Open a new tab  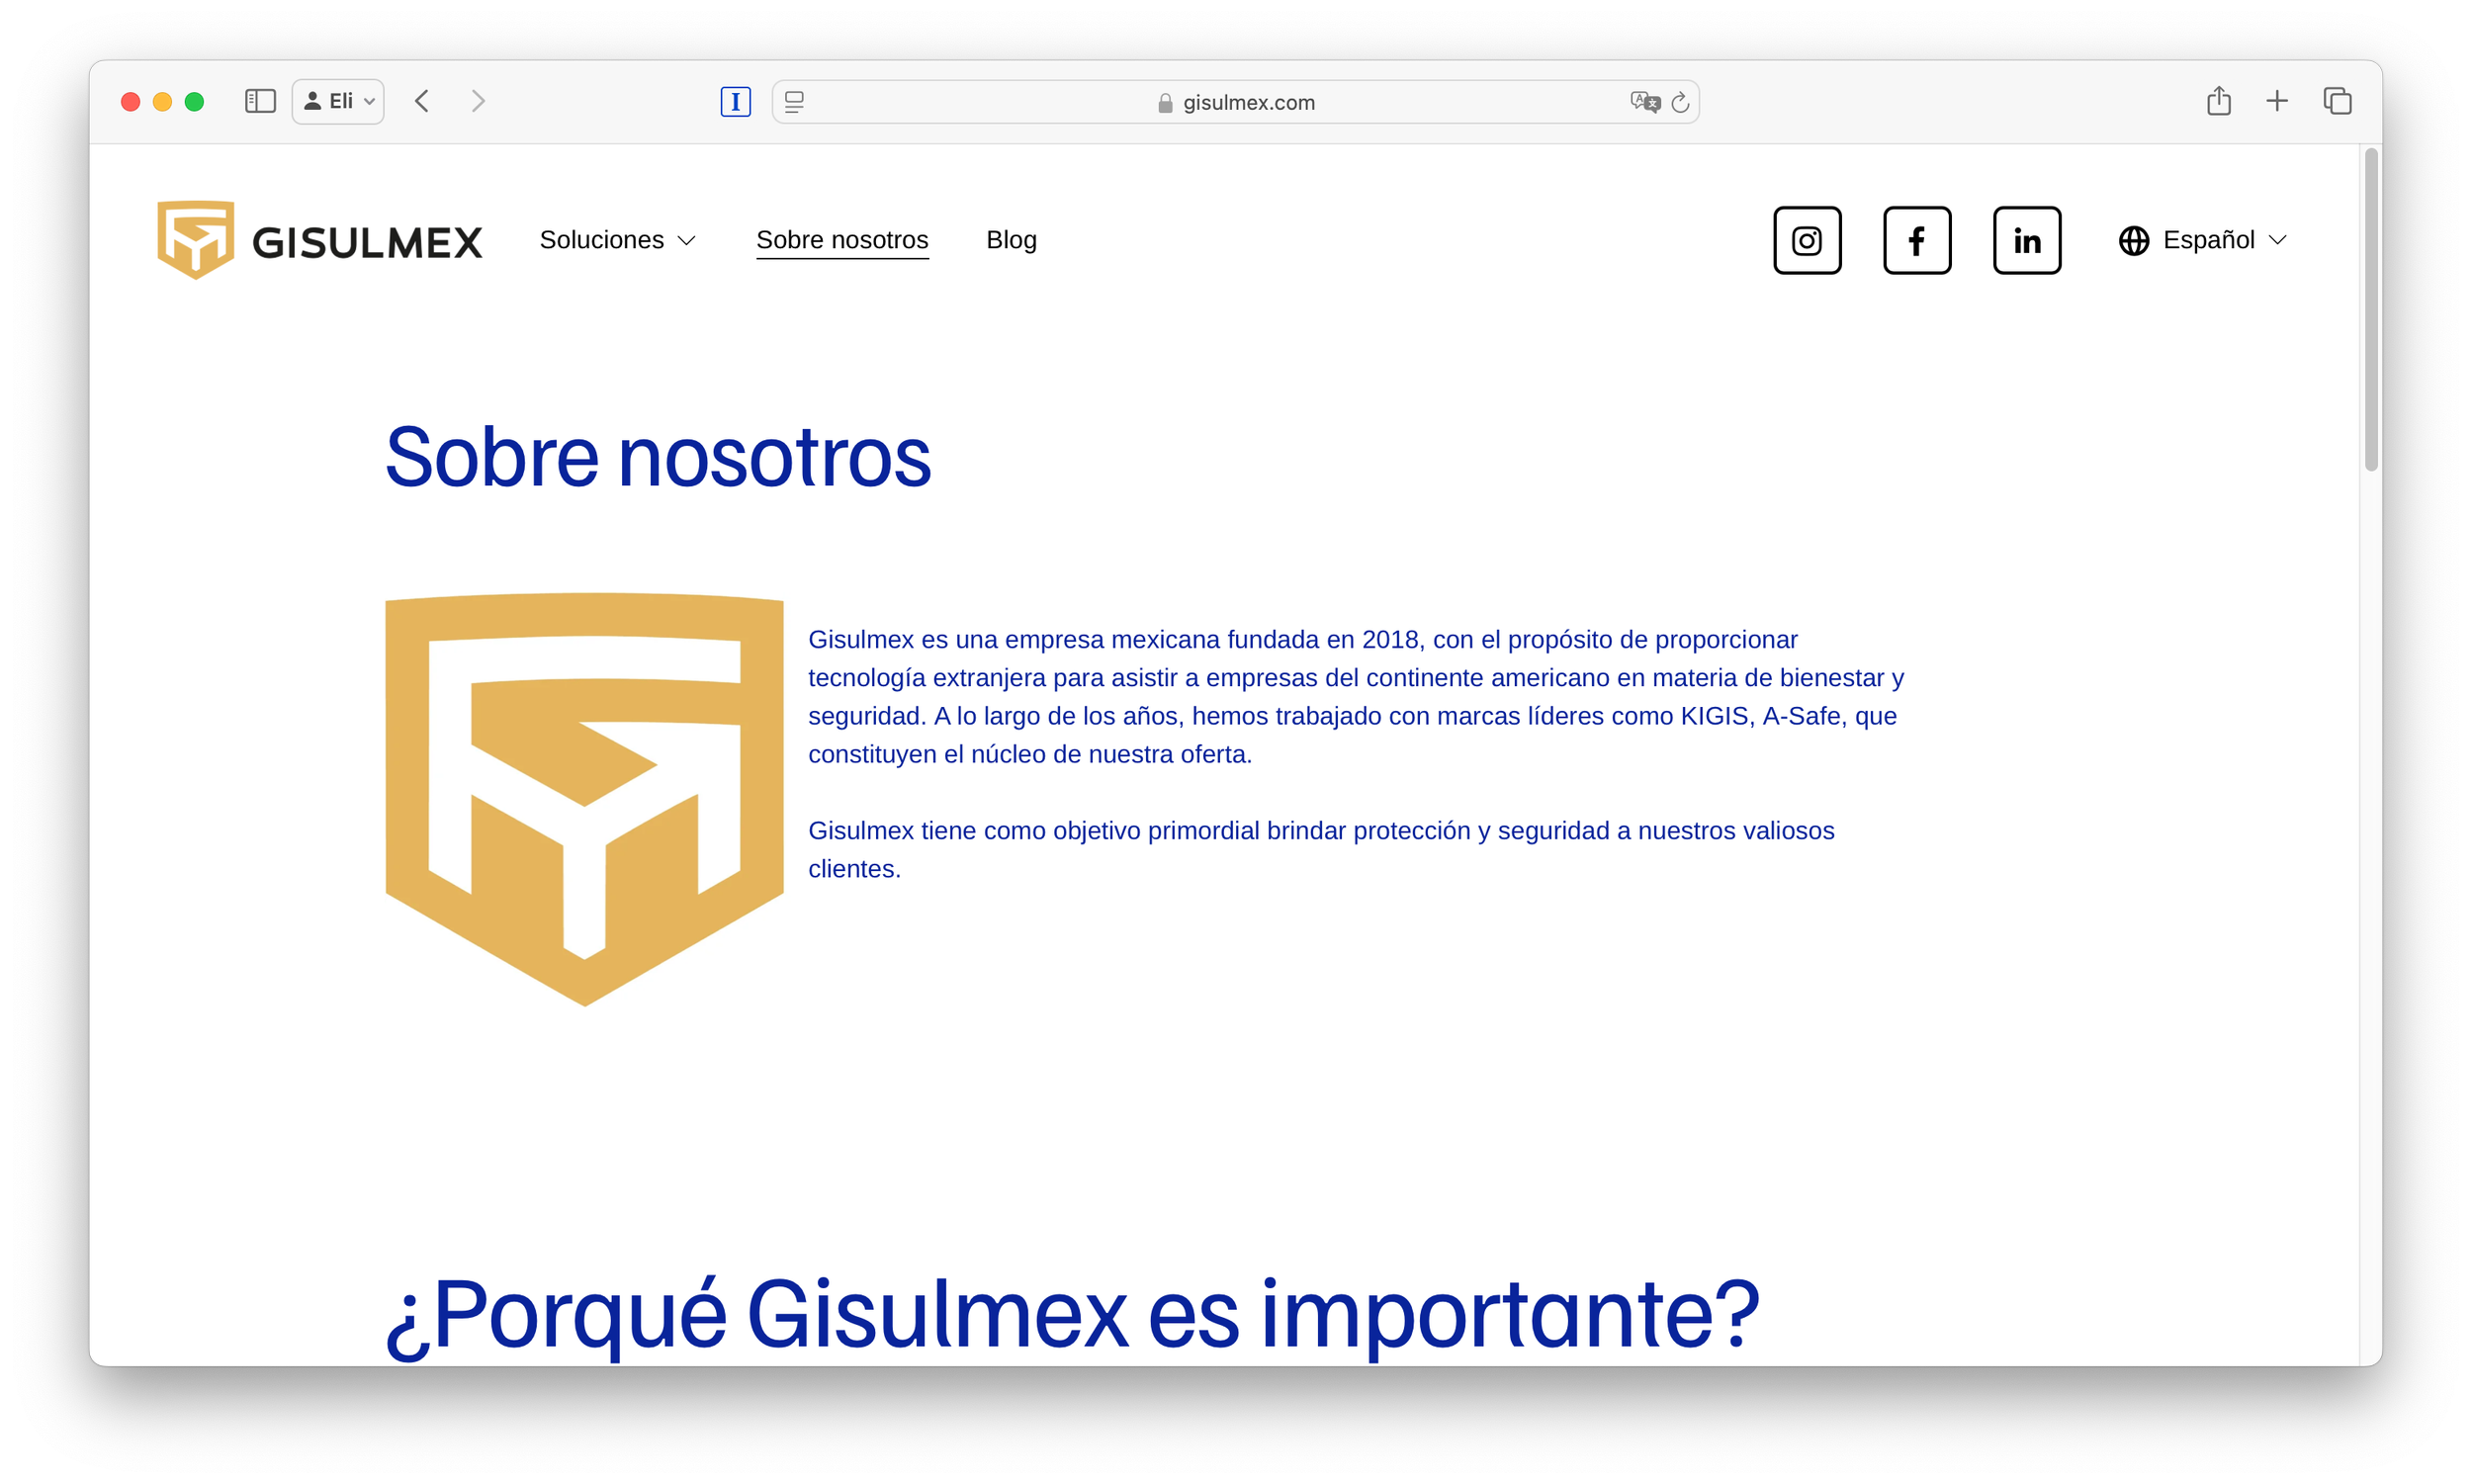[2276, 101]
